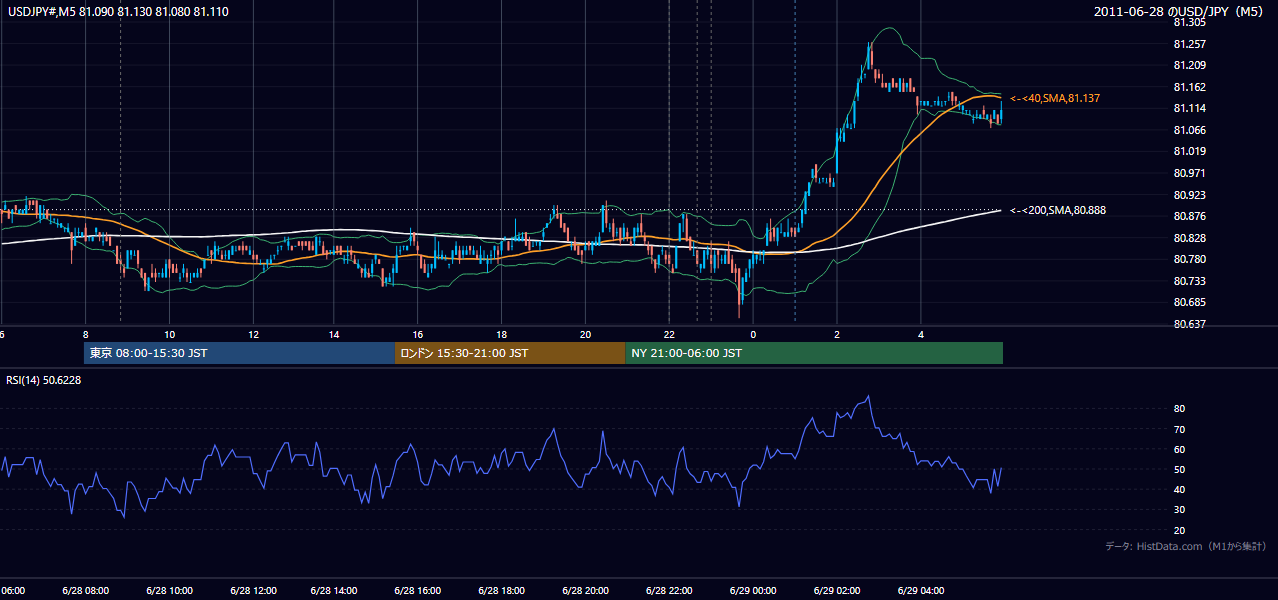The width and height of the screenshot is (1278, 600).
Task: Click hour tick 12 under price chart
Action: [x=253, y=334]
